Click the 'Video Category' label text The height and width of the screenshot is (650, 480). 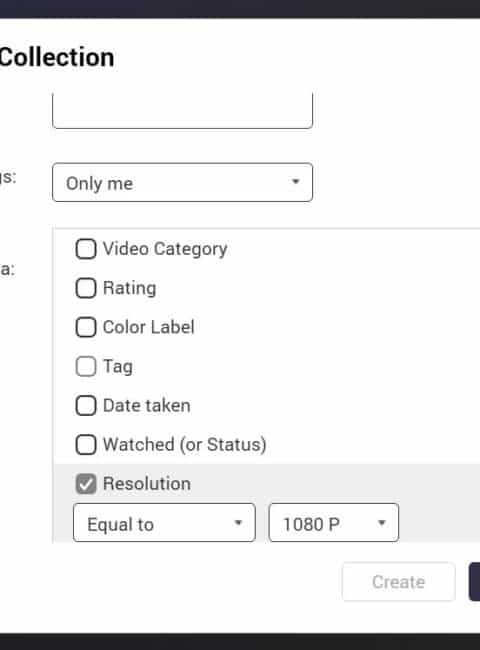click(x=165, y=250)
